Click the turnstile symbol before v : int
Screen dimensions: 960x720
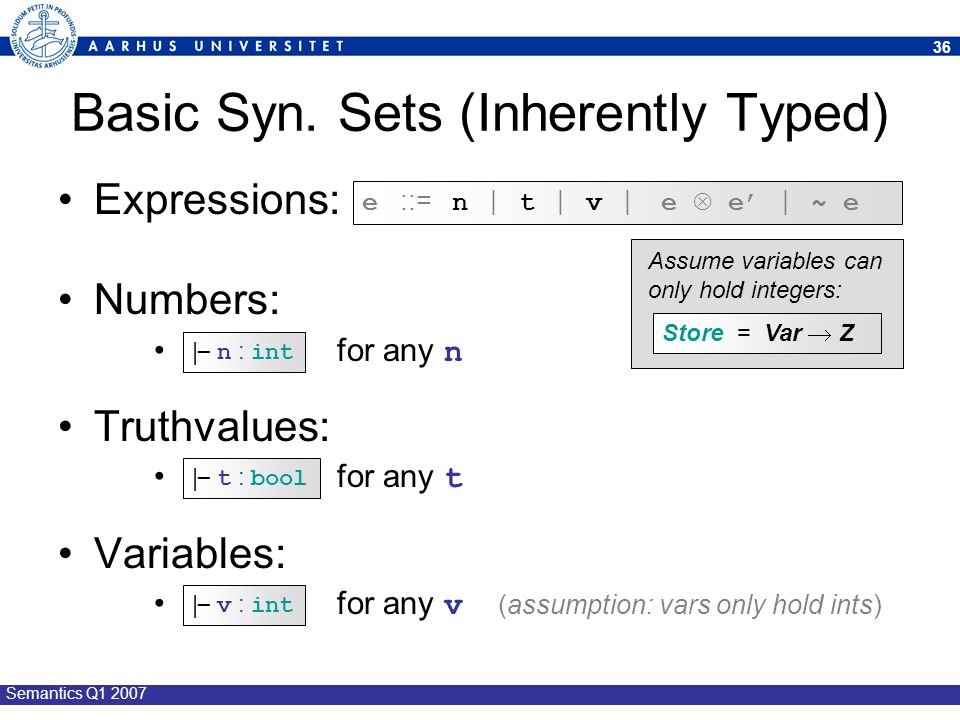[201, 606]
